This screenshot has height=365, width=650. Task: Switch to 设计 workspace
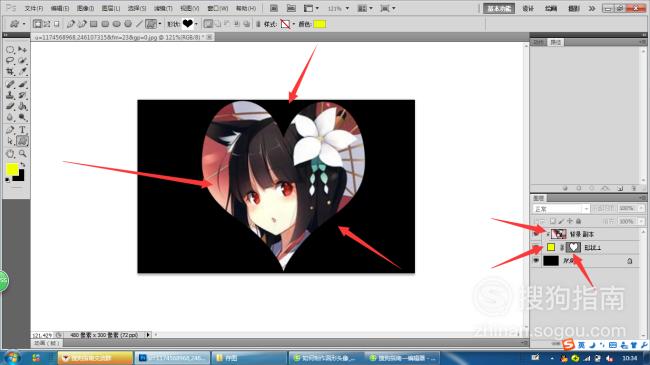pos(528,8)
